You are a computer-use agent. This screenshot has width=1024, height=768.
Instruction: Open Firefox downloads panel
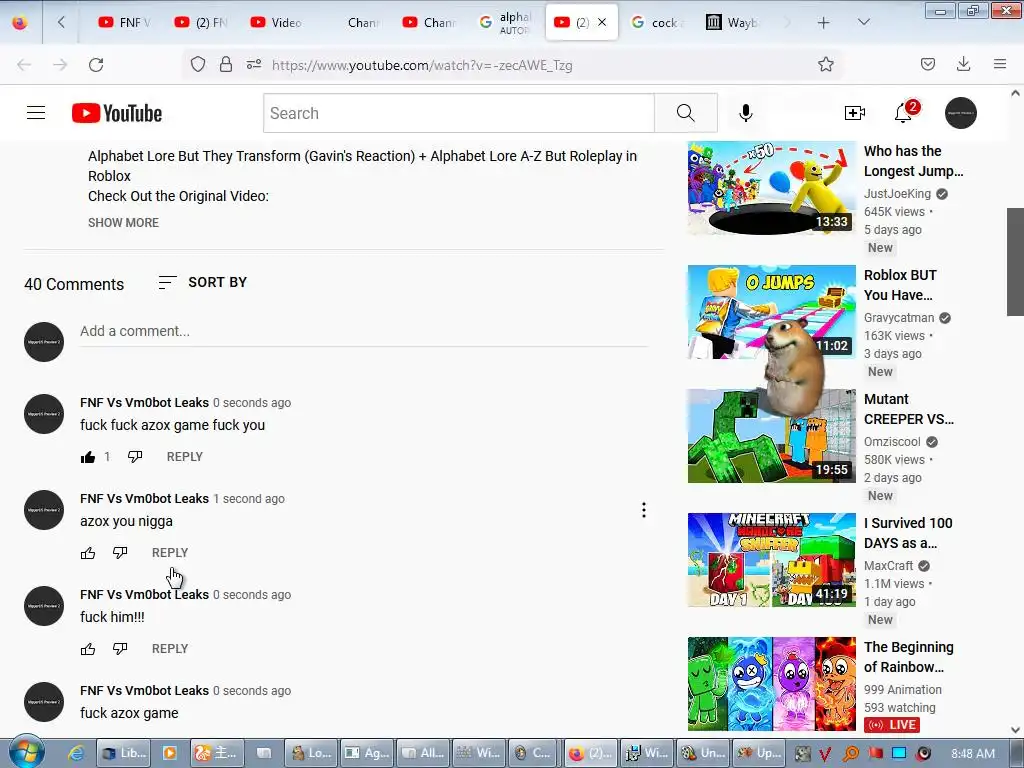coord(963,64)
